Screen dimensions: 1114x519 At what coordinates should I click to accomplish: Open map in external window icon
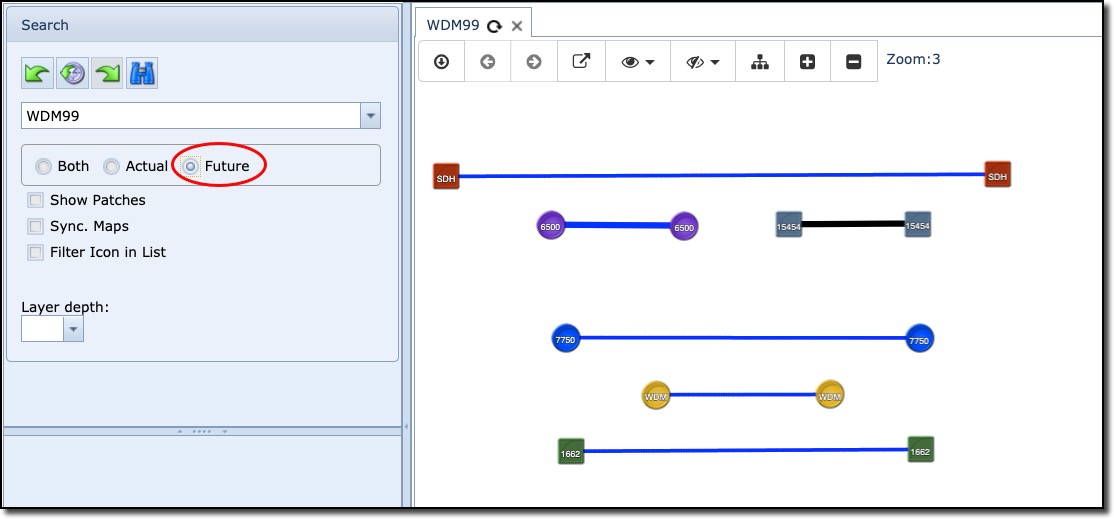click(580, 62)
